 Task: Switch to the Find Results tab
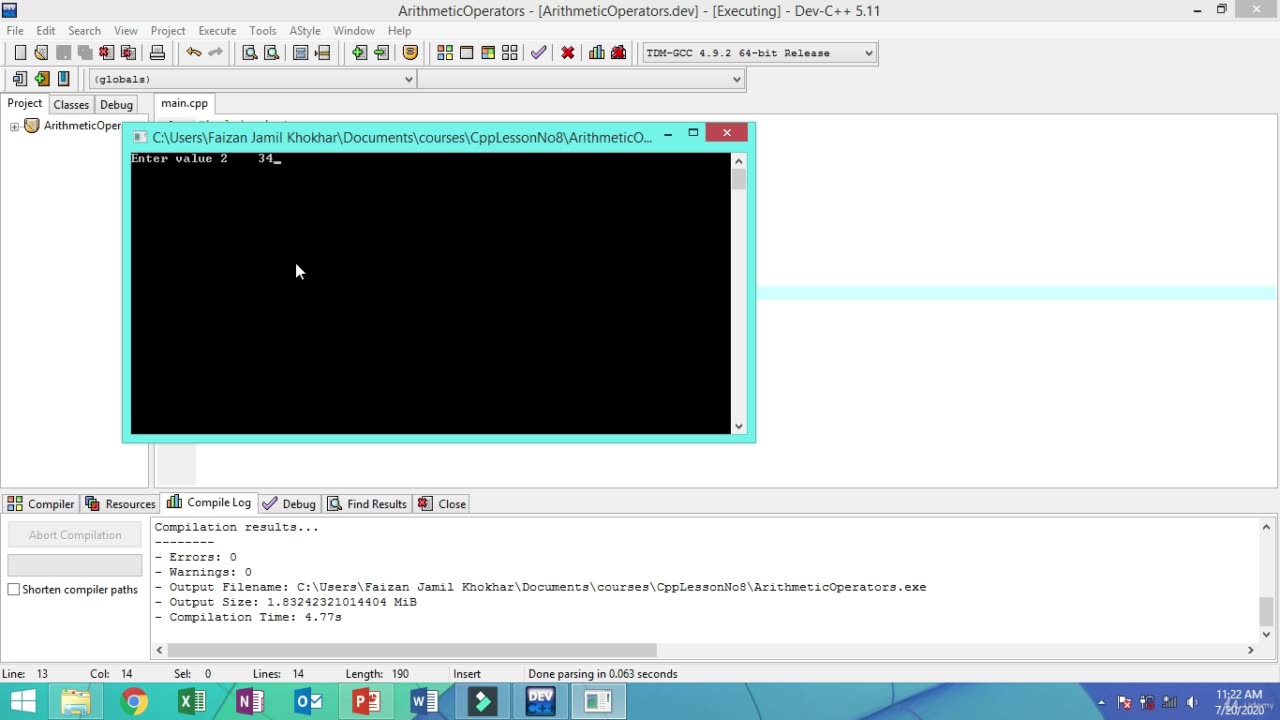click(x=367, y=504)
